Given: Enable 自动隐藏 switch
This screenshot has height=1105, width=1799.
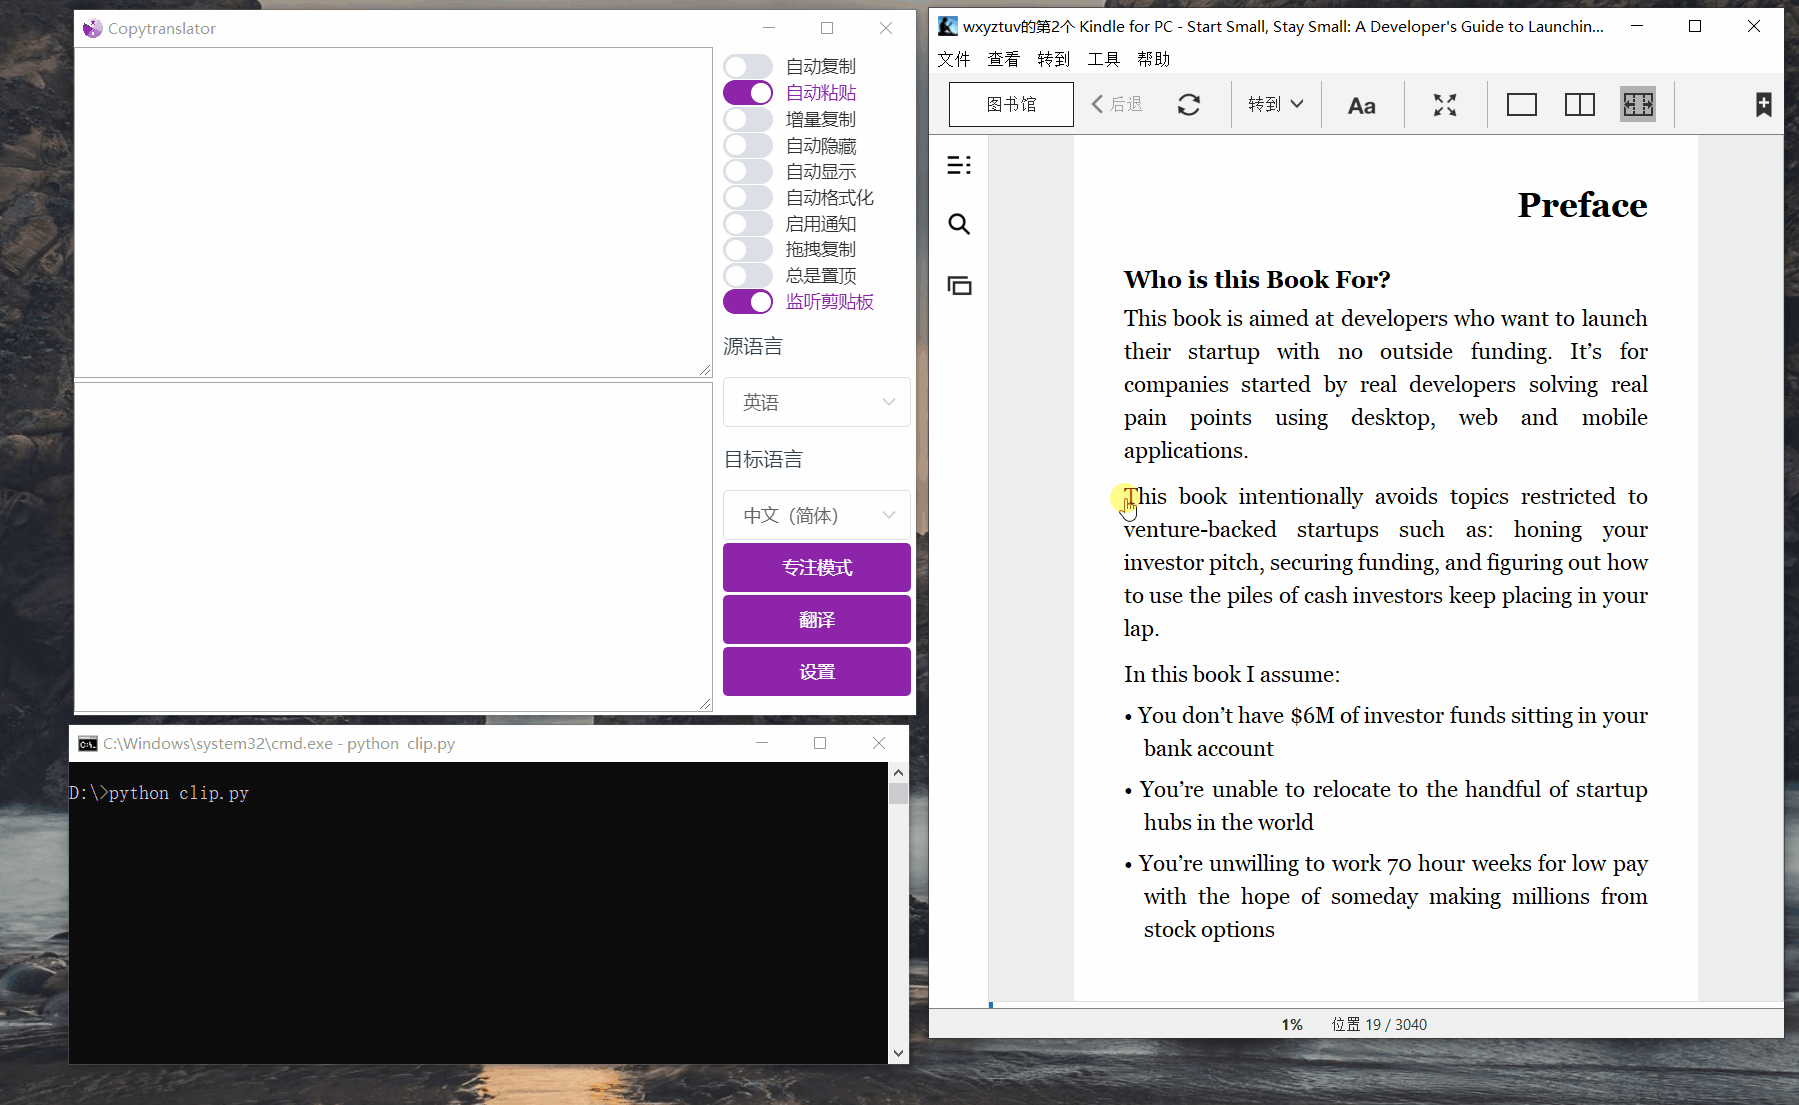Looking at the screenshot, I should [748, 146].
